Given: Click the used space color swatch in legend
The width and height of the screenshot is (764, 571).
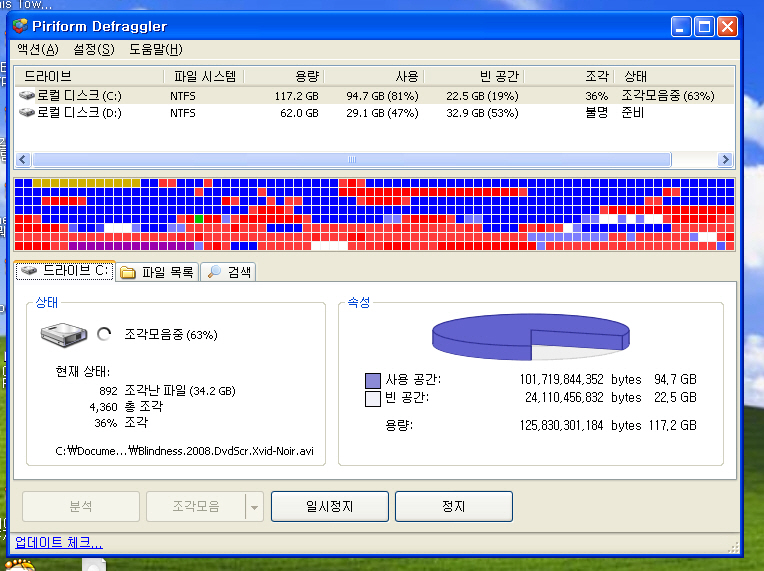Looking at the screenshot, I should [x=373, y=380].
